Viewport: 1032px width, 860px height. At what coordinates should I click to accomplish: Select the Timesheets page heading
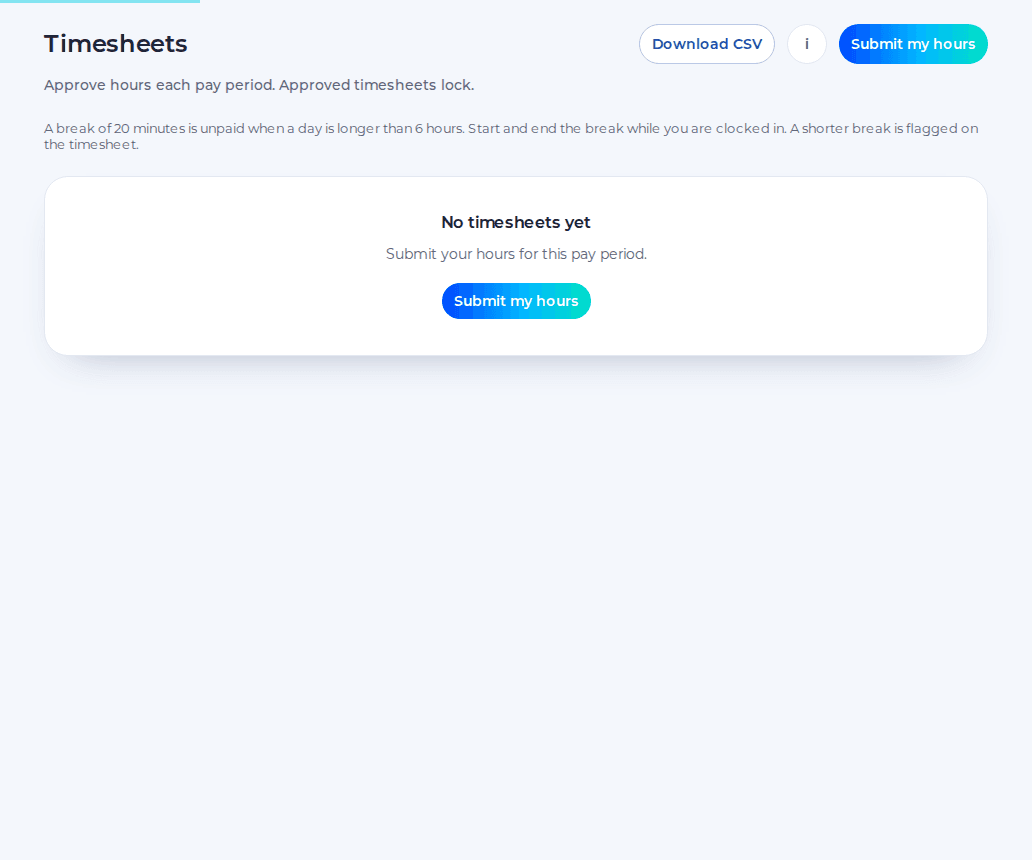116,44
